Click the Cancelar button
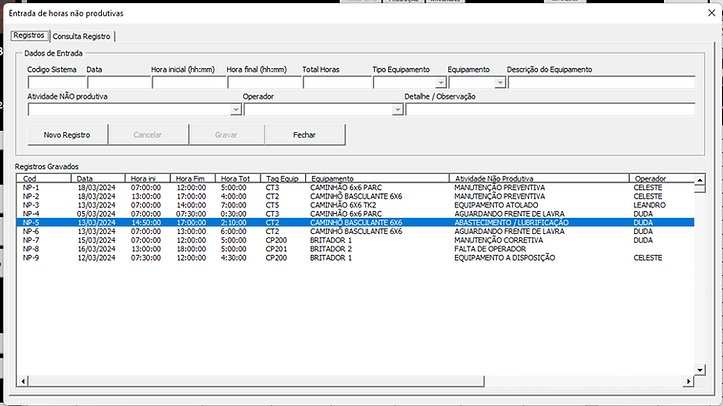This screenshot has height=406, width=723. [x=148, y=135]
